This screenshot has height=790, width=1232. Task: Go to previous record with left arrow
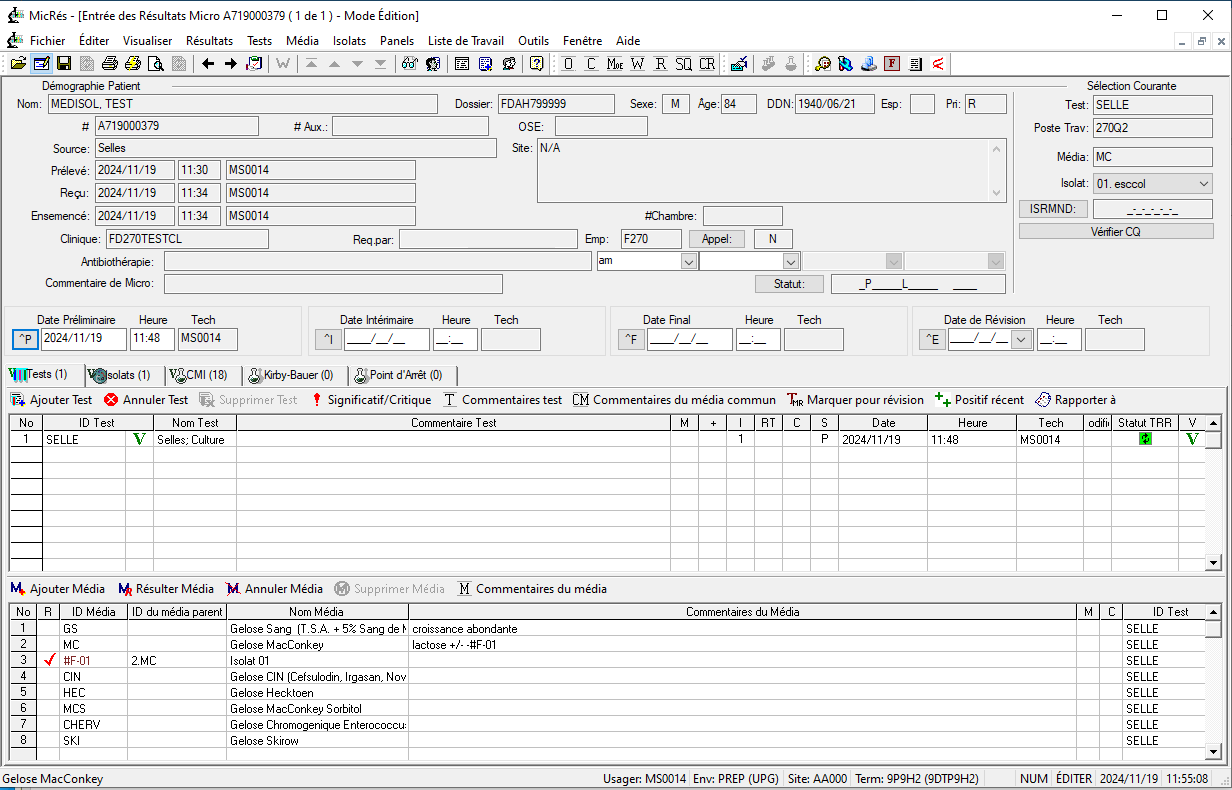click(x=208, y=64)
